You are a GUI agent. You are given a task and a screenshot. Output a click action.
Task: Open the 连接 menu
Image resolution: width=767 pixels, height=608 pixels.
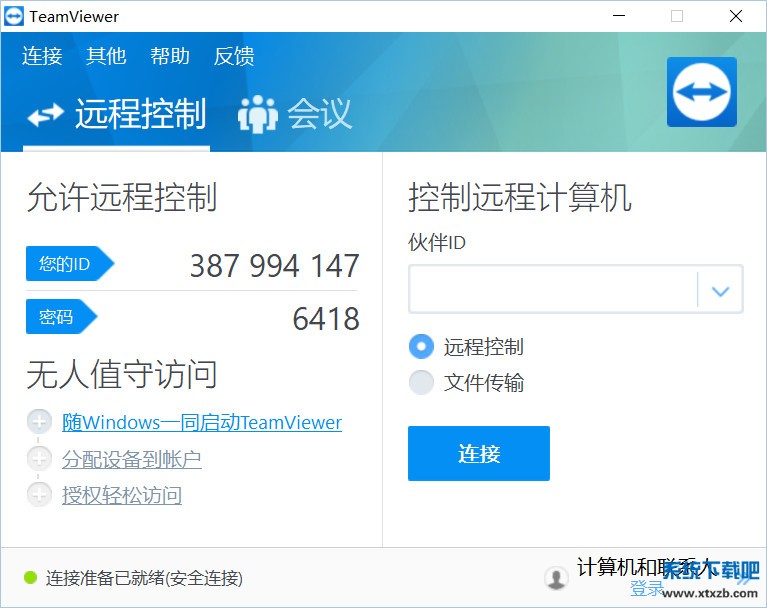[42, 56]
